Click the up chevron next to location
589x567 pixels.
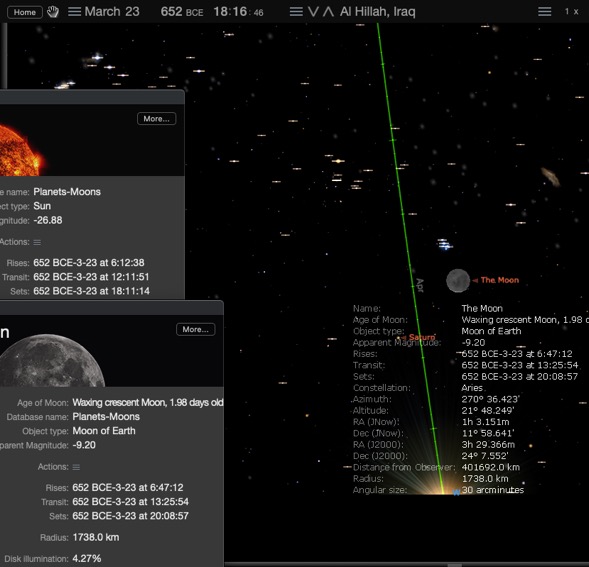pyautogui.click(x=328, y=12)
